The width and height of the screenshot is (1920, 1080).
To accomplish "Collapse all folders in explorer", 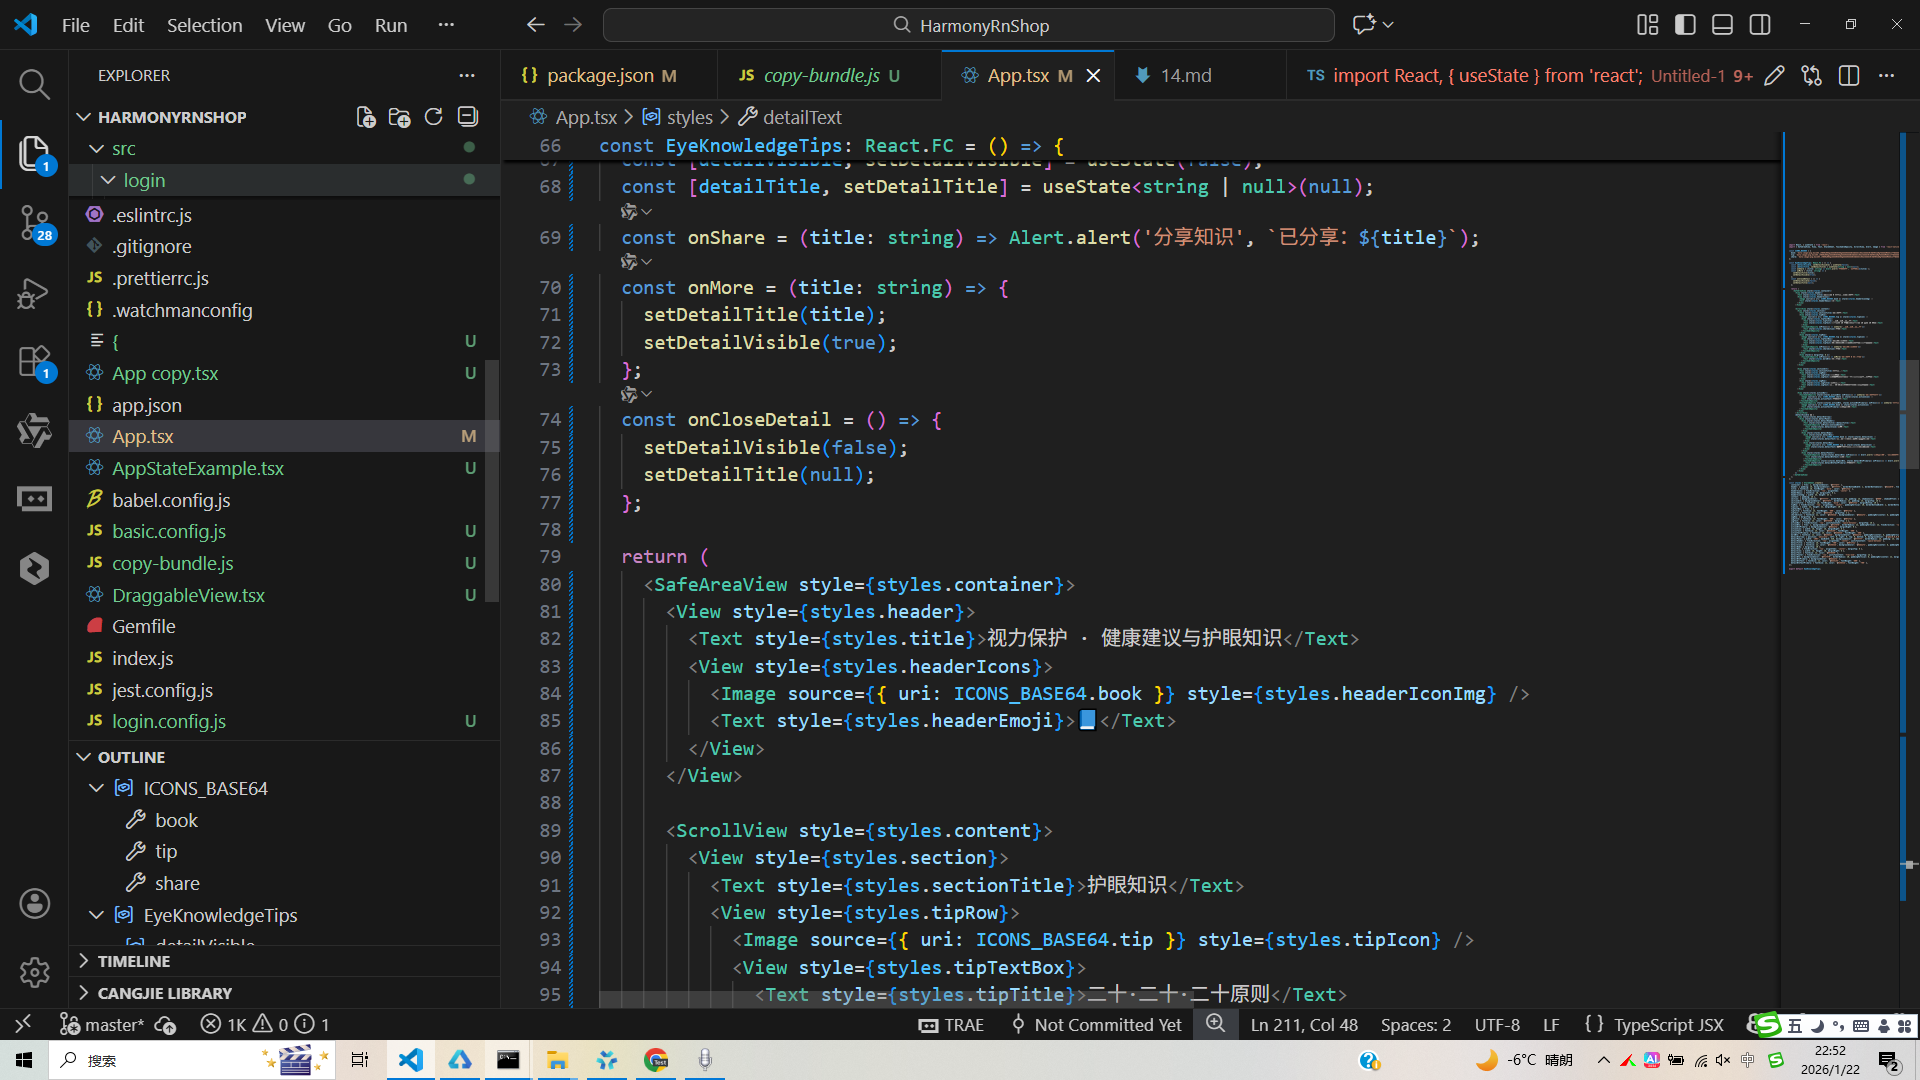I will (467, 117).
